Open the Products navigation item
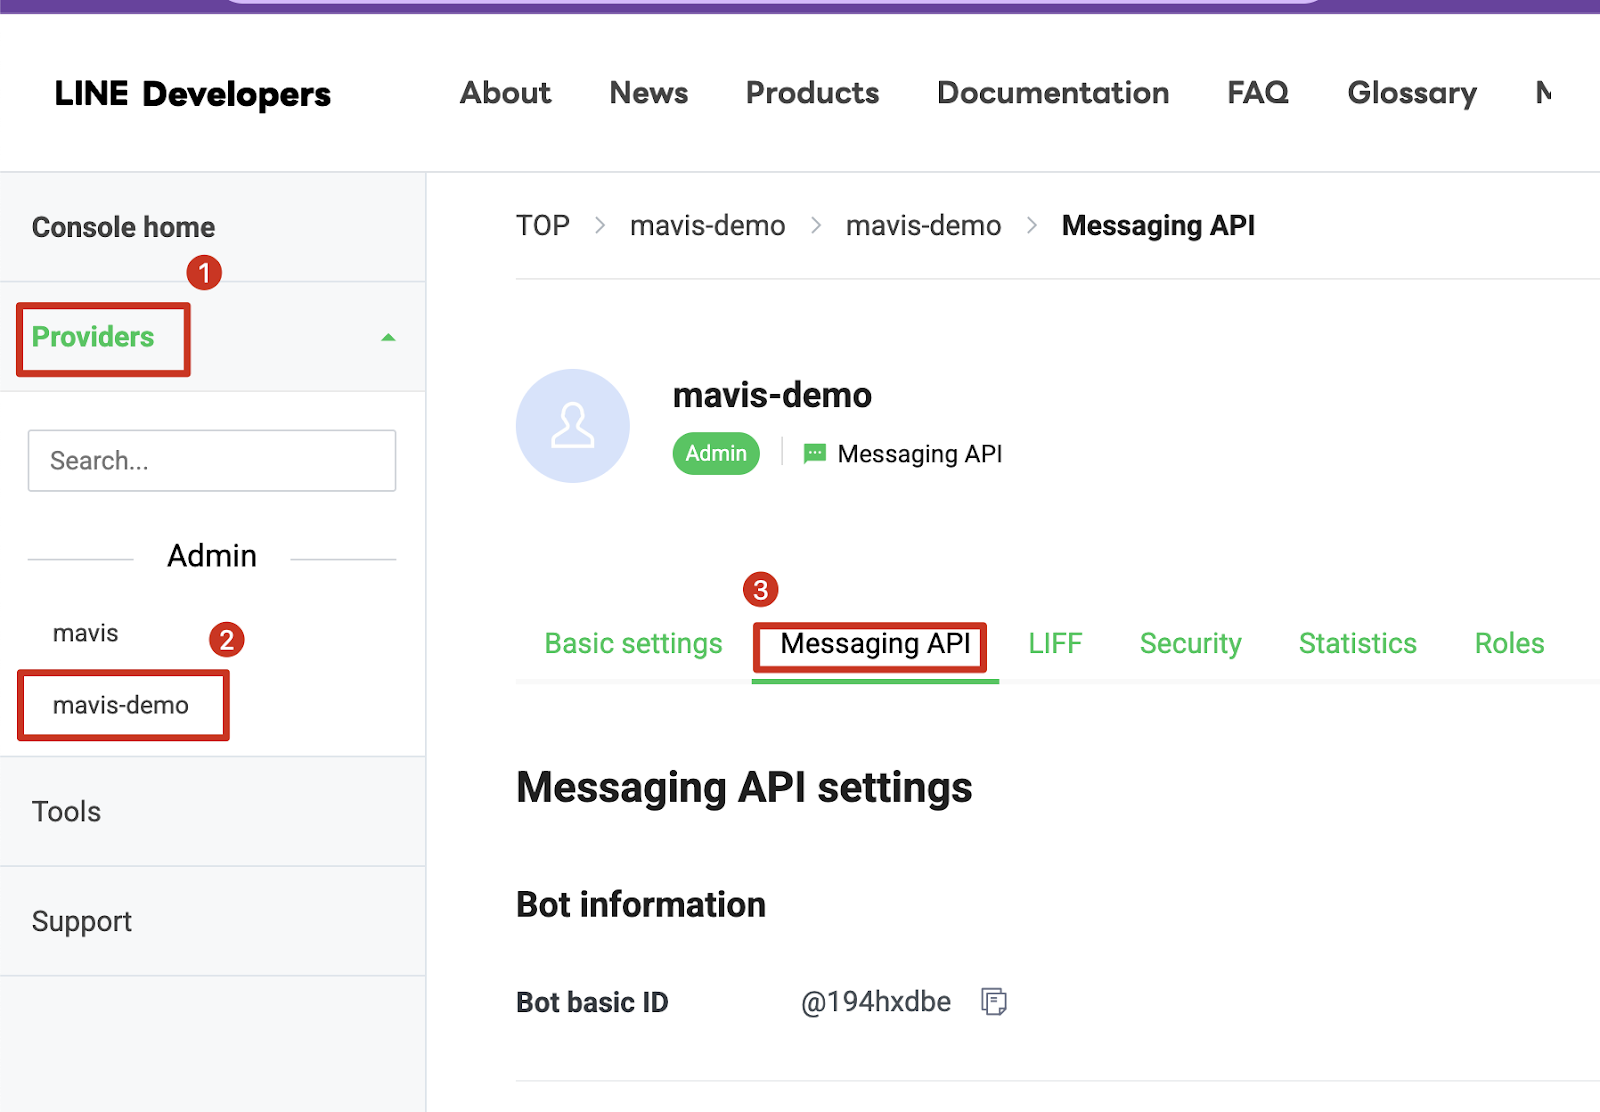Viewport: 1600px width, 1112px height. pyautogui.click(x=813, y=93)
